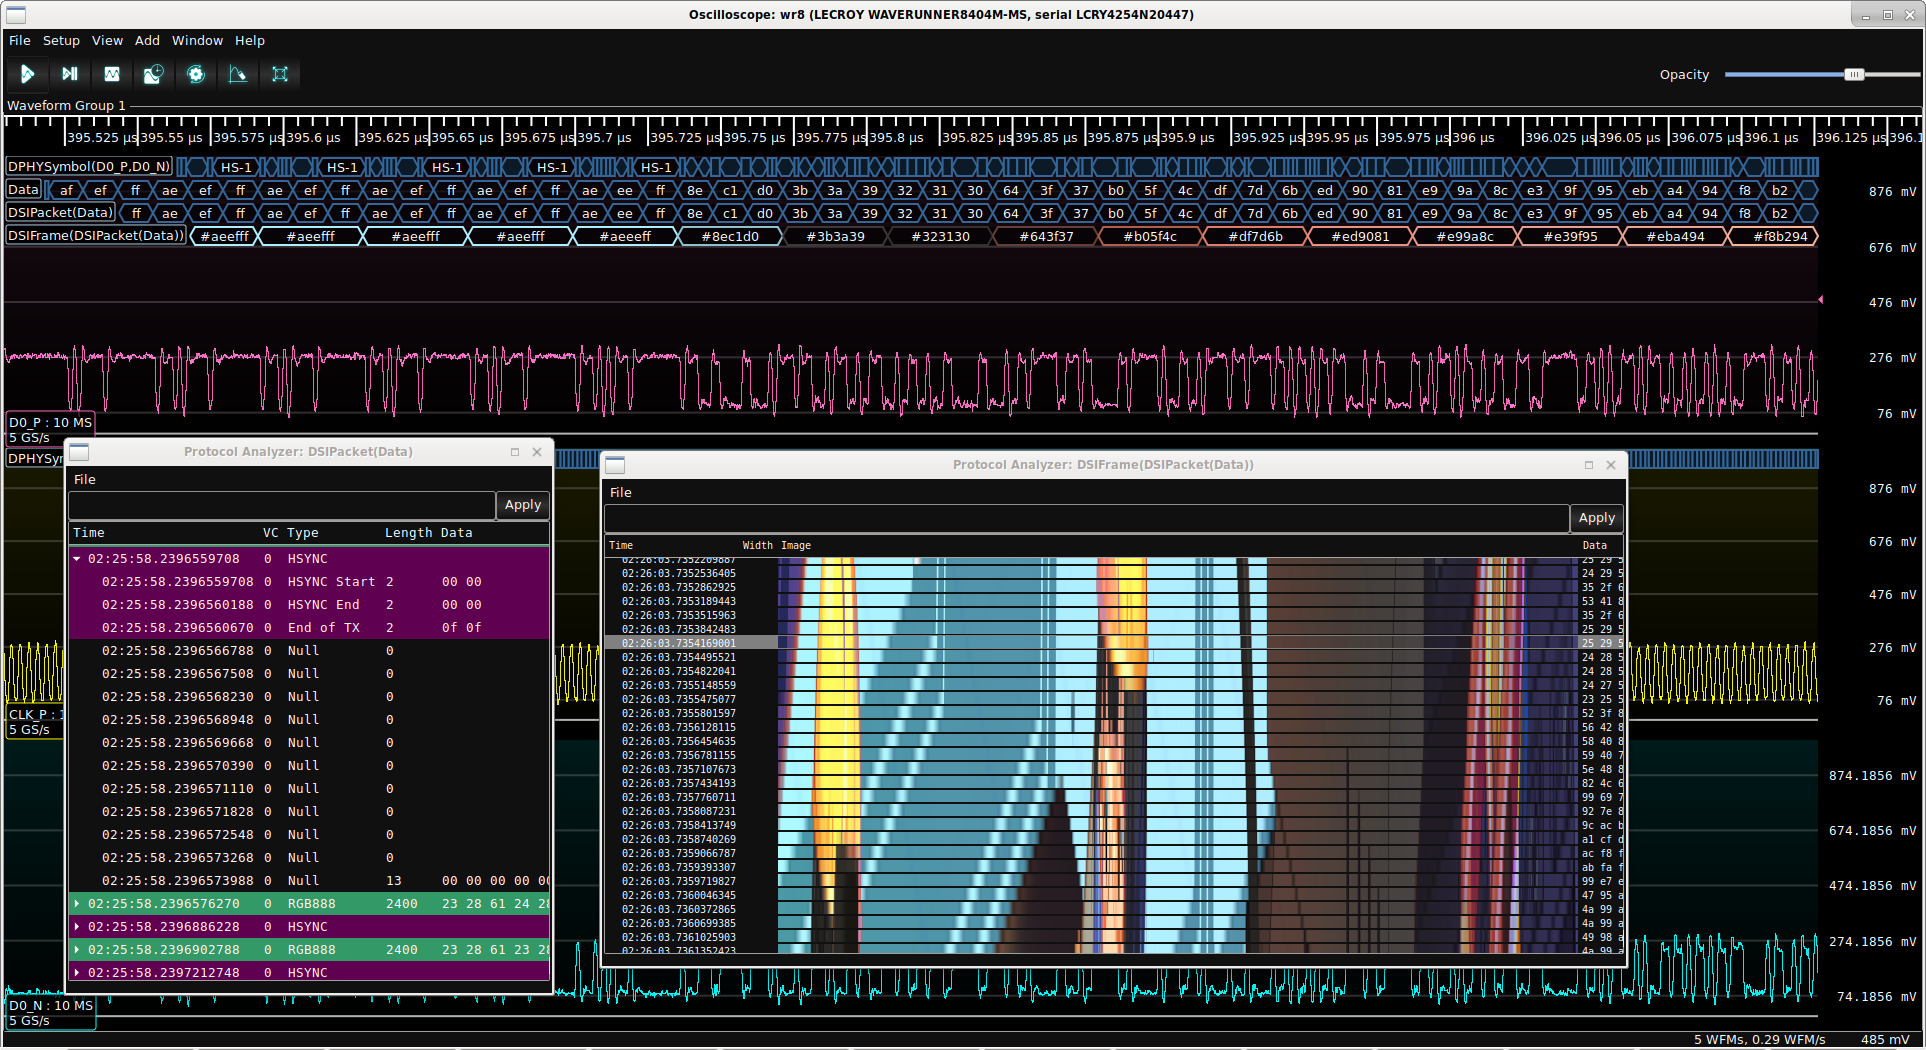Image resolution: width=1926 pixels, height=1050 pixels.
Task: Adjust the Opacity slider
Action: [x=1854, y=75]
